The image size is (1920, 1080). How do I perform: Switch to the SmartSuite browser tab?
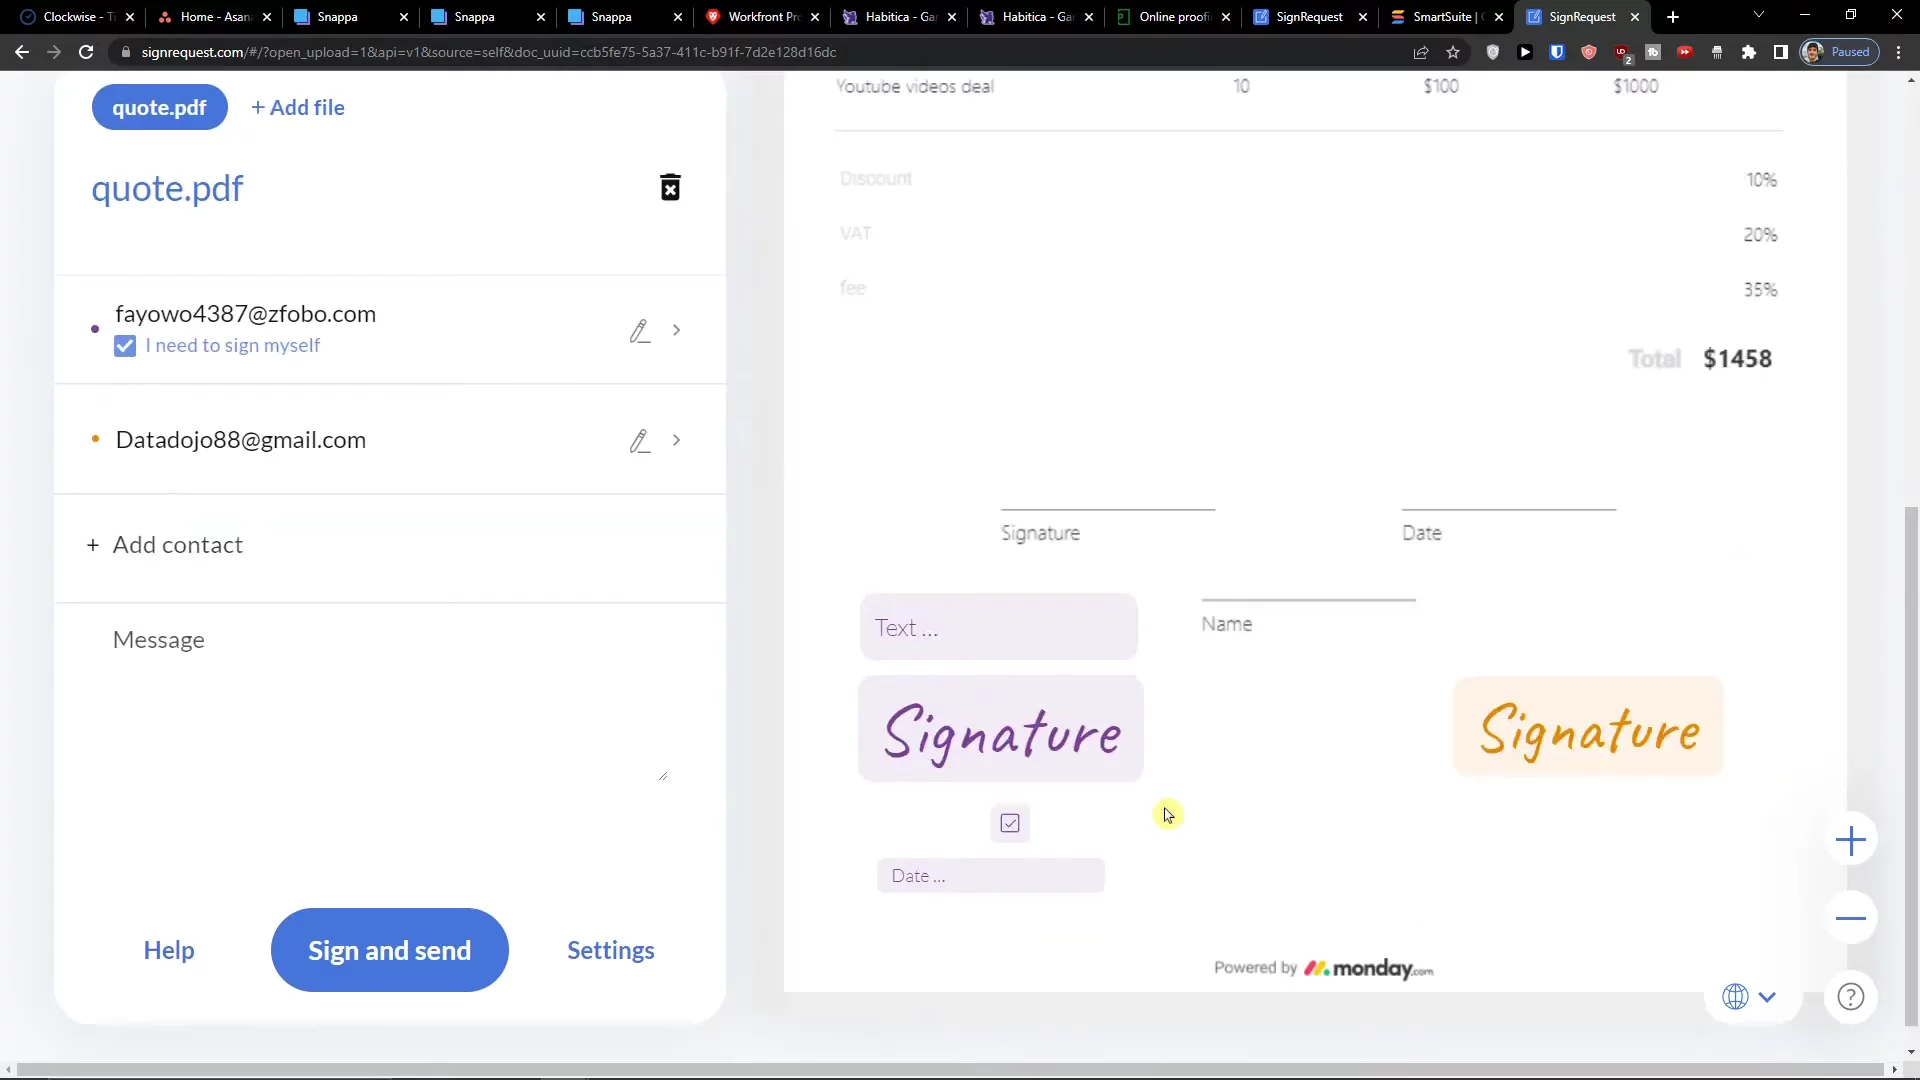(1442, 17)
